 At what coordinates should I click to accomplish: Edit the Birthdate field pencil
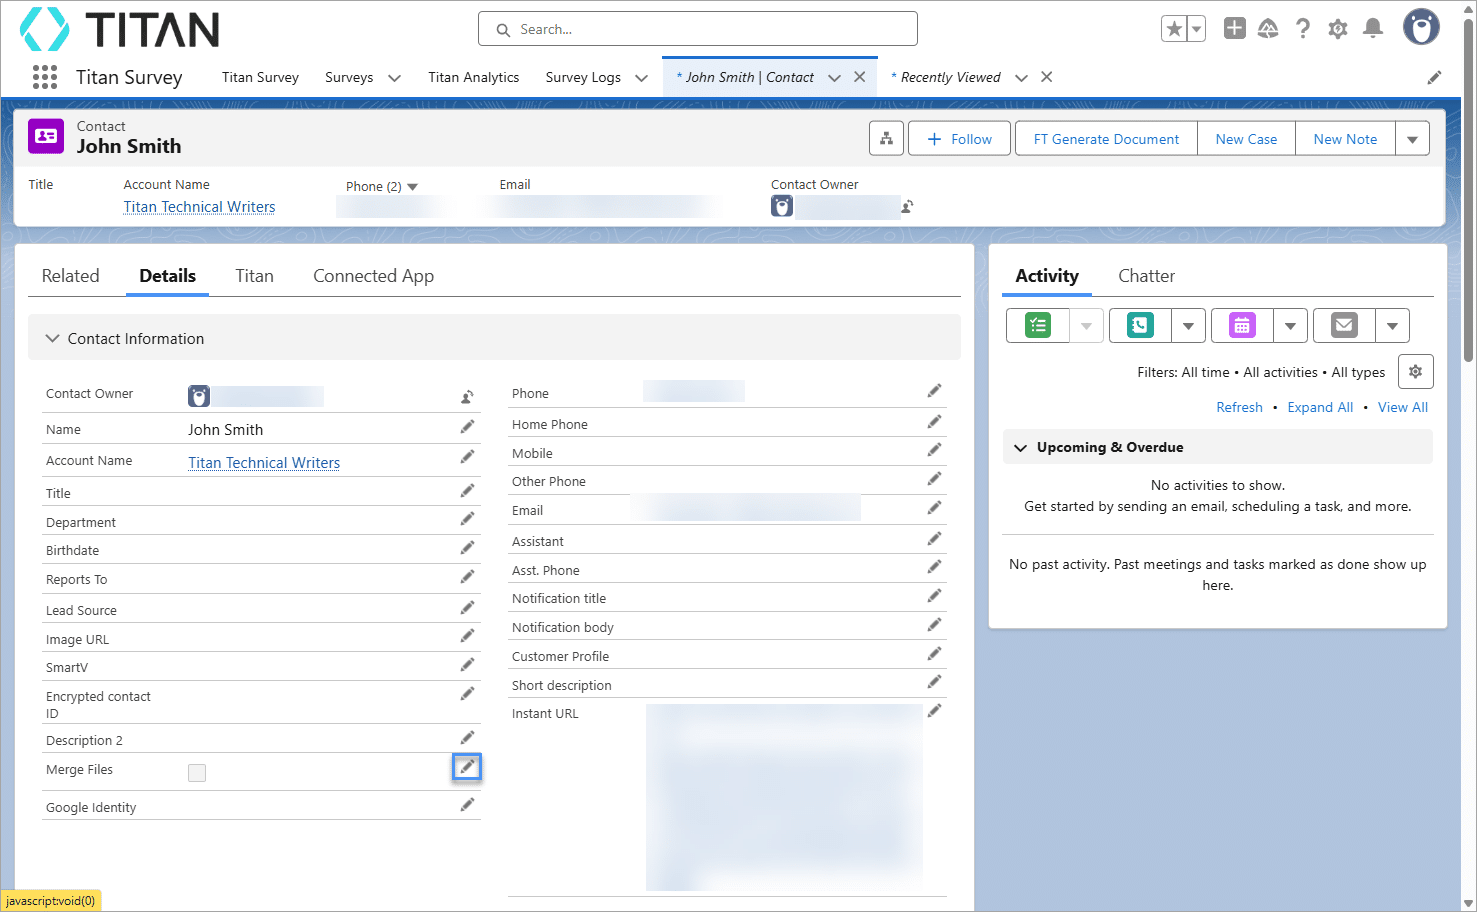pos(467,548)
